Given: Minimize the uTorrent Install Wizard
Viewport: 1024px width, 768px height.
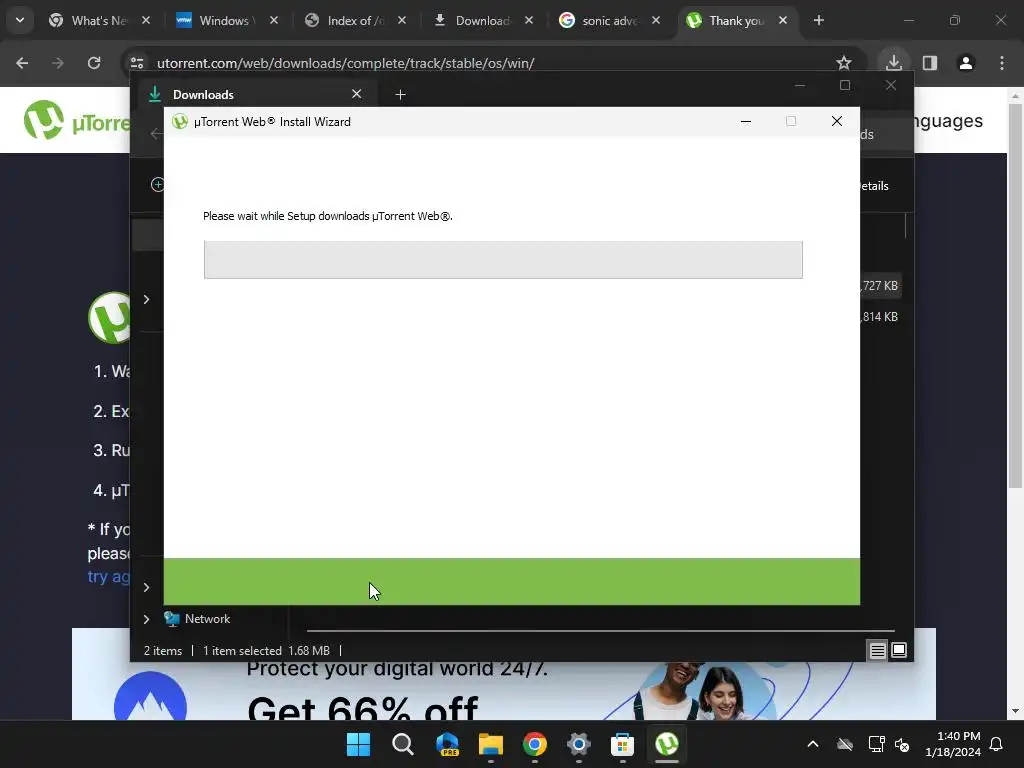Looking at the screenshot, I should [x=746, y=121].
